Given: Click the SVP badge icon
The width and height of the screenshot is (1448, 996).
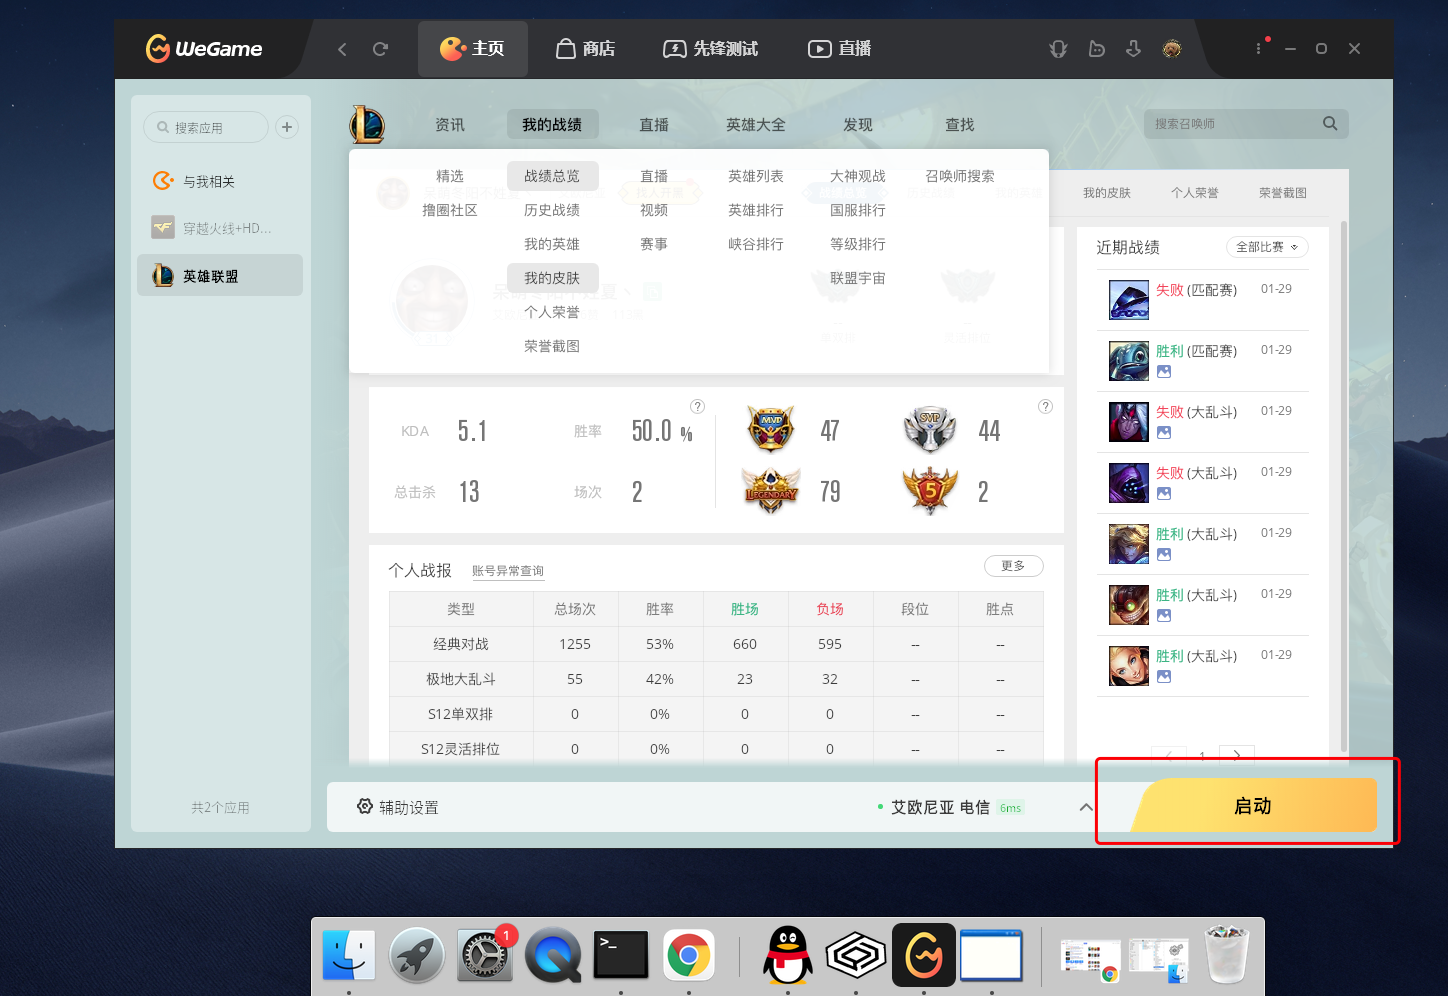Looking at the screenshot, I should [x=930, y=431].
